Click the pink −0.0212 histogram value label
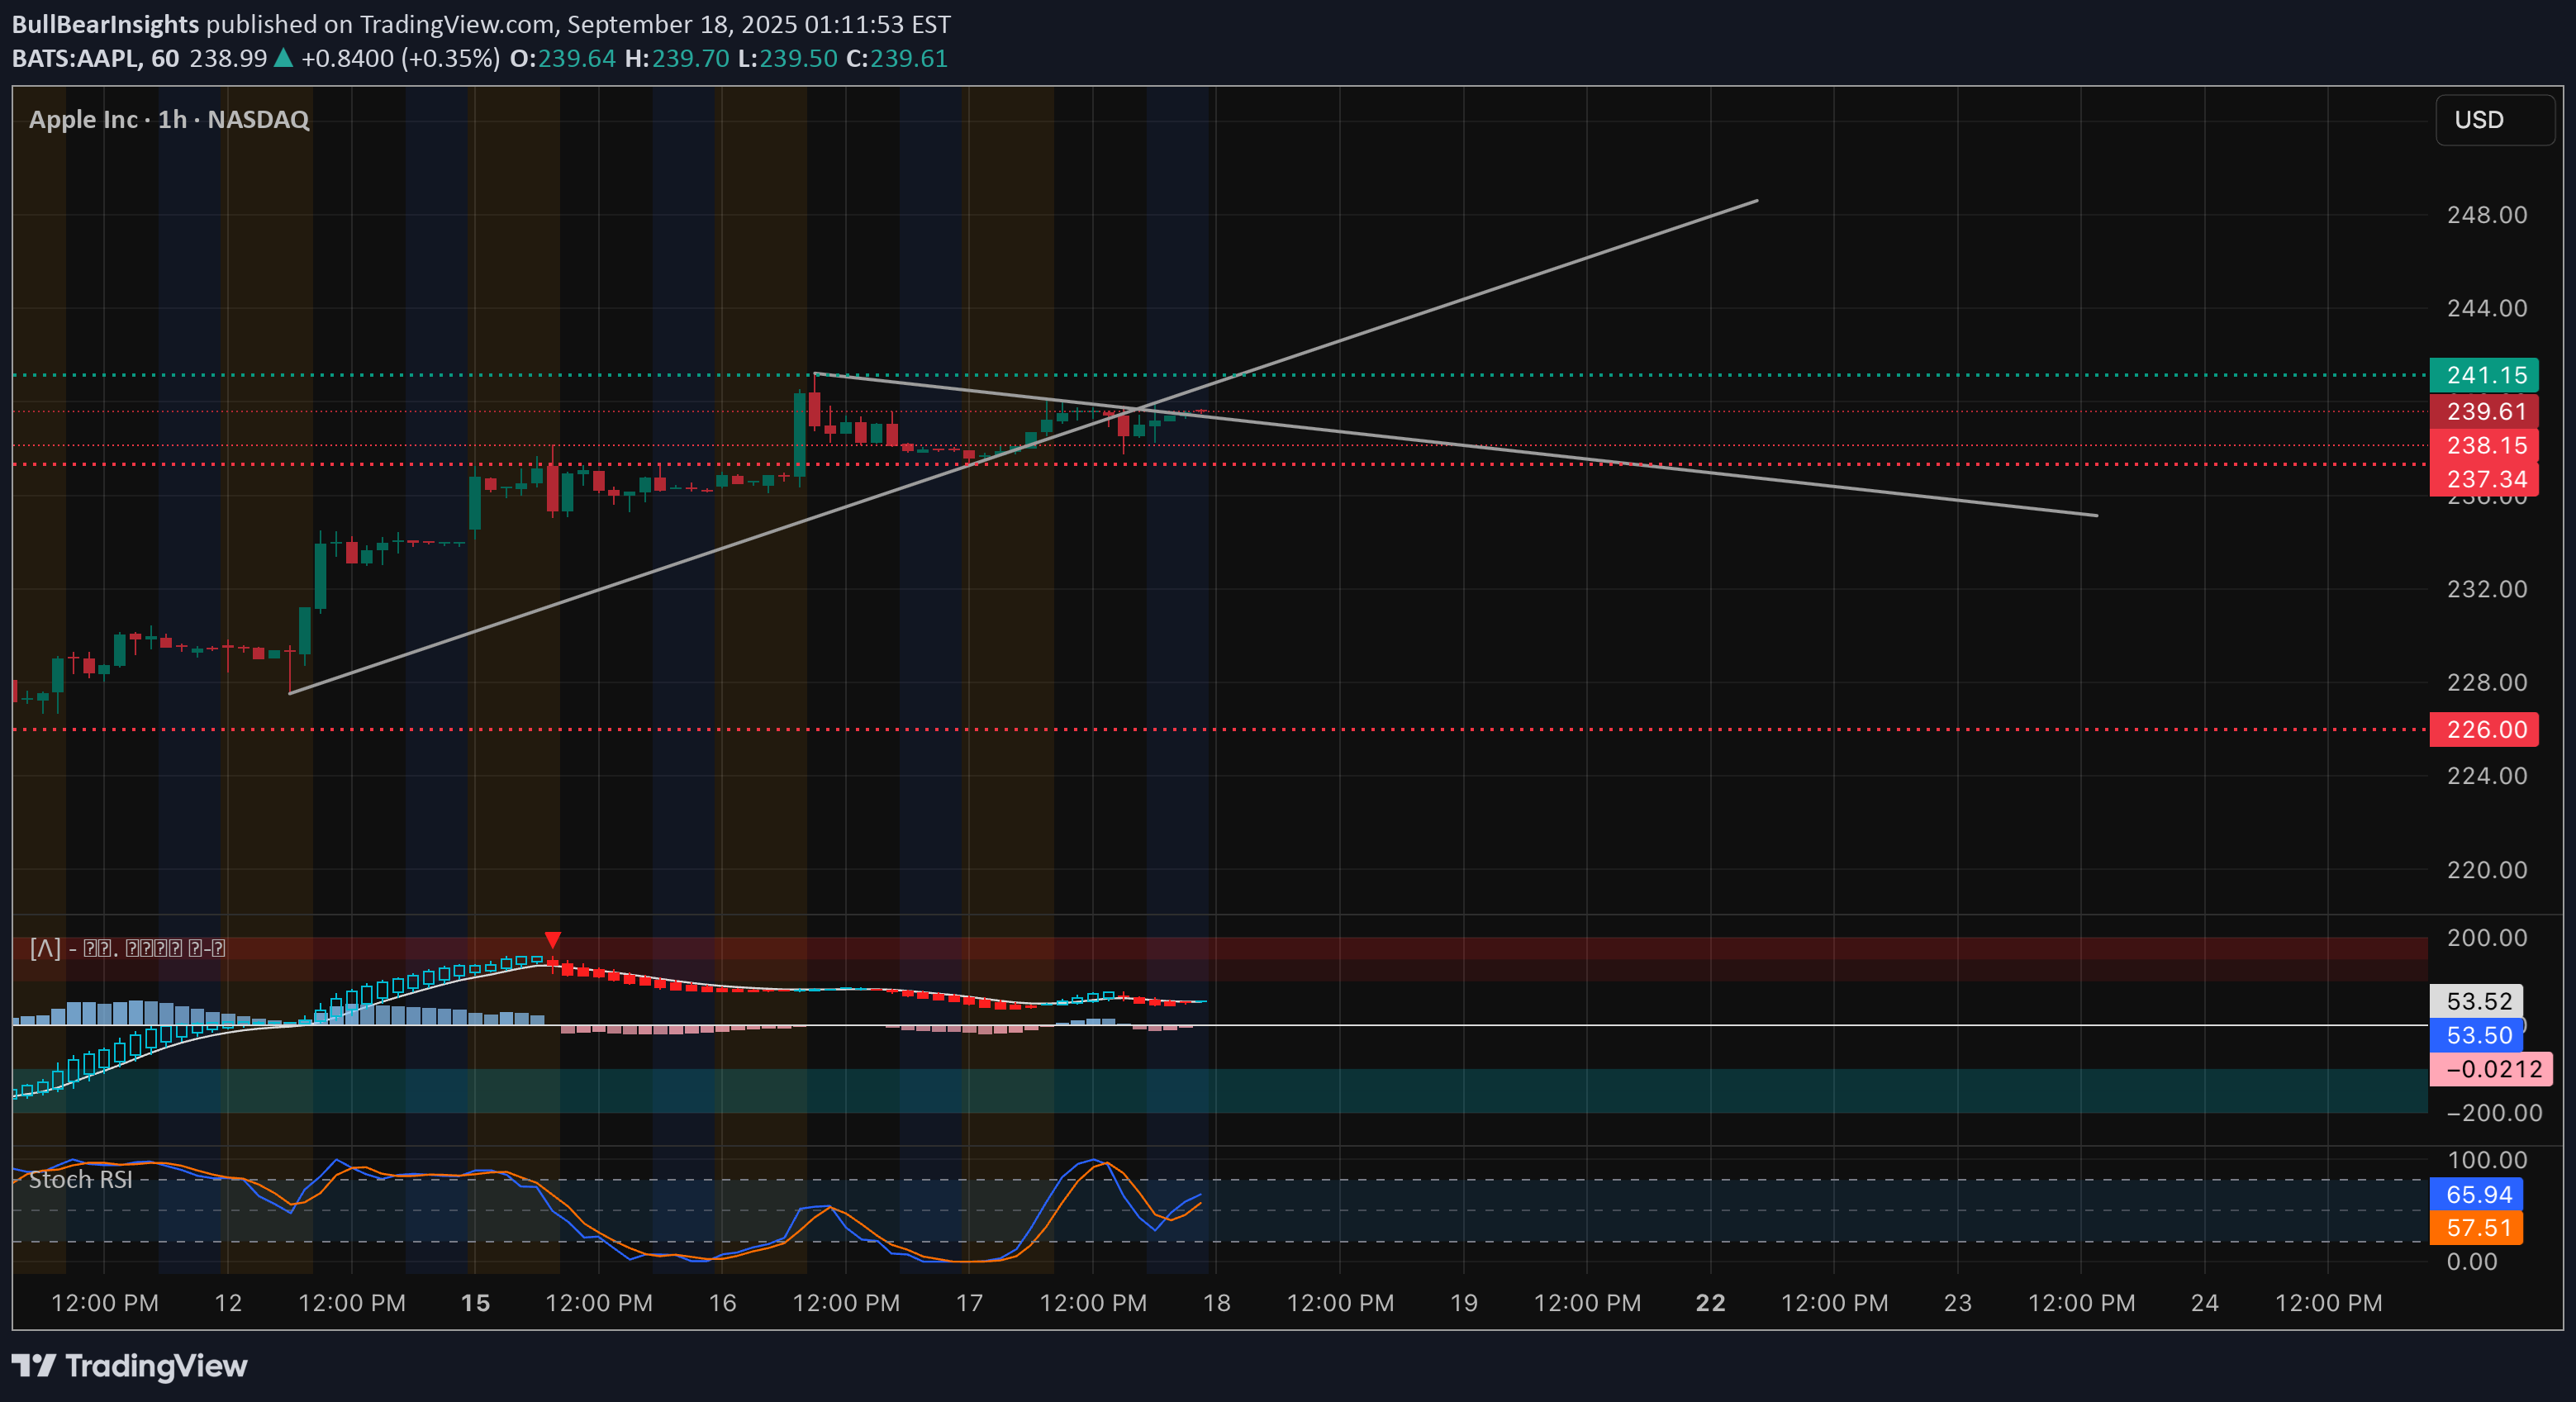The image size is (2576, 1402). pos(2491,1069)
